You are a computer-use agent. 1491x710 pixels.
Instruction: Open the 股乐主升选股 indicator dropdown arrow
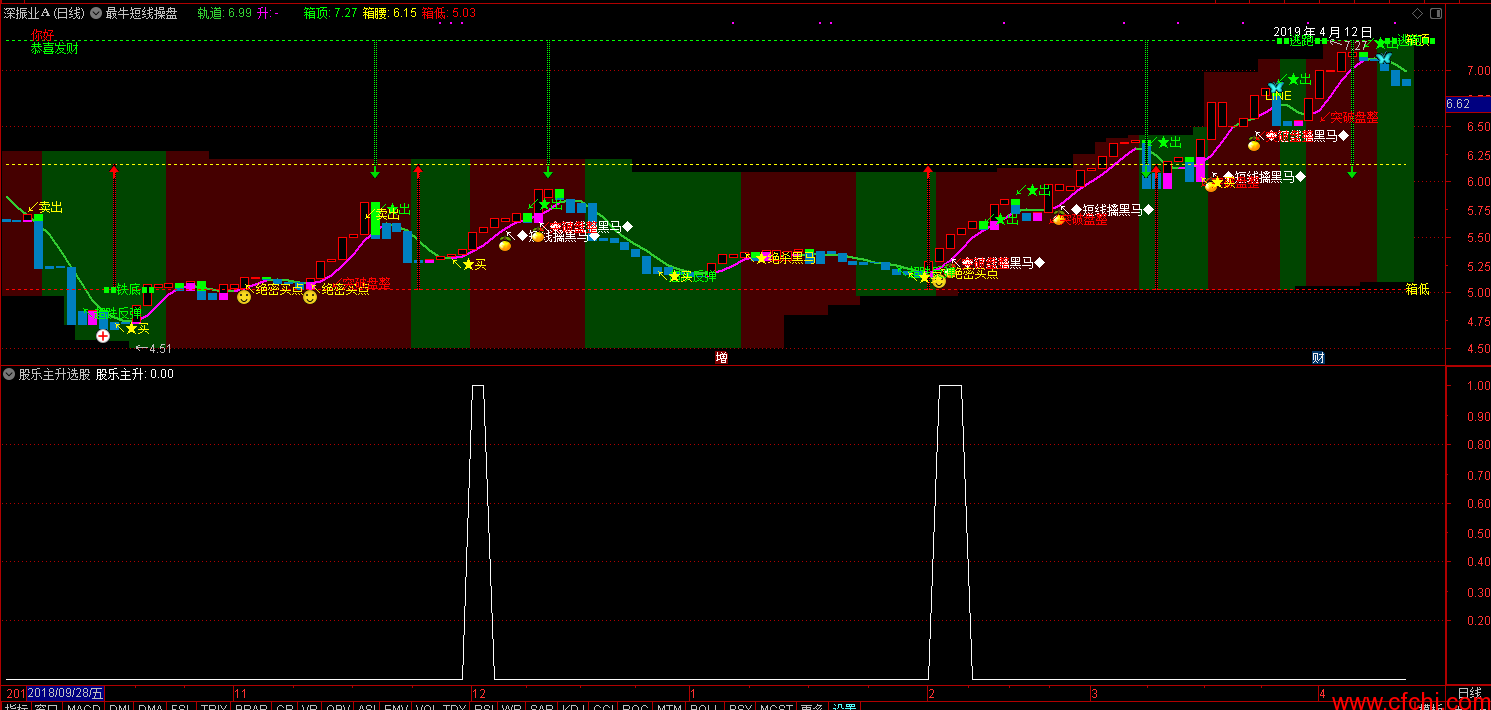[x=9, y=375]
